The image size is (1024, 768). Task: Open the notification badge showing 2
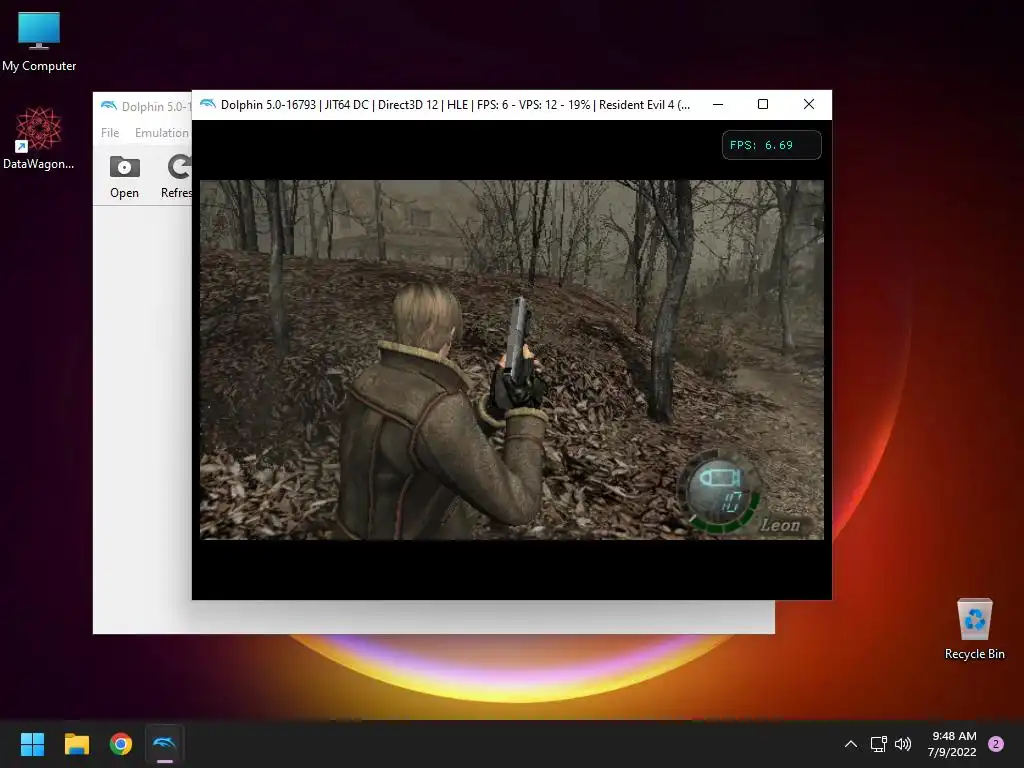(996, 744)
